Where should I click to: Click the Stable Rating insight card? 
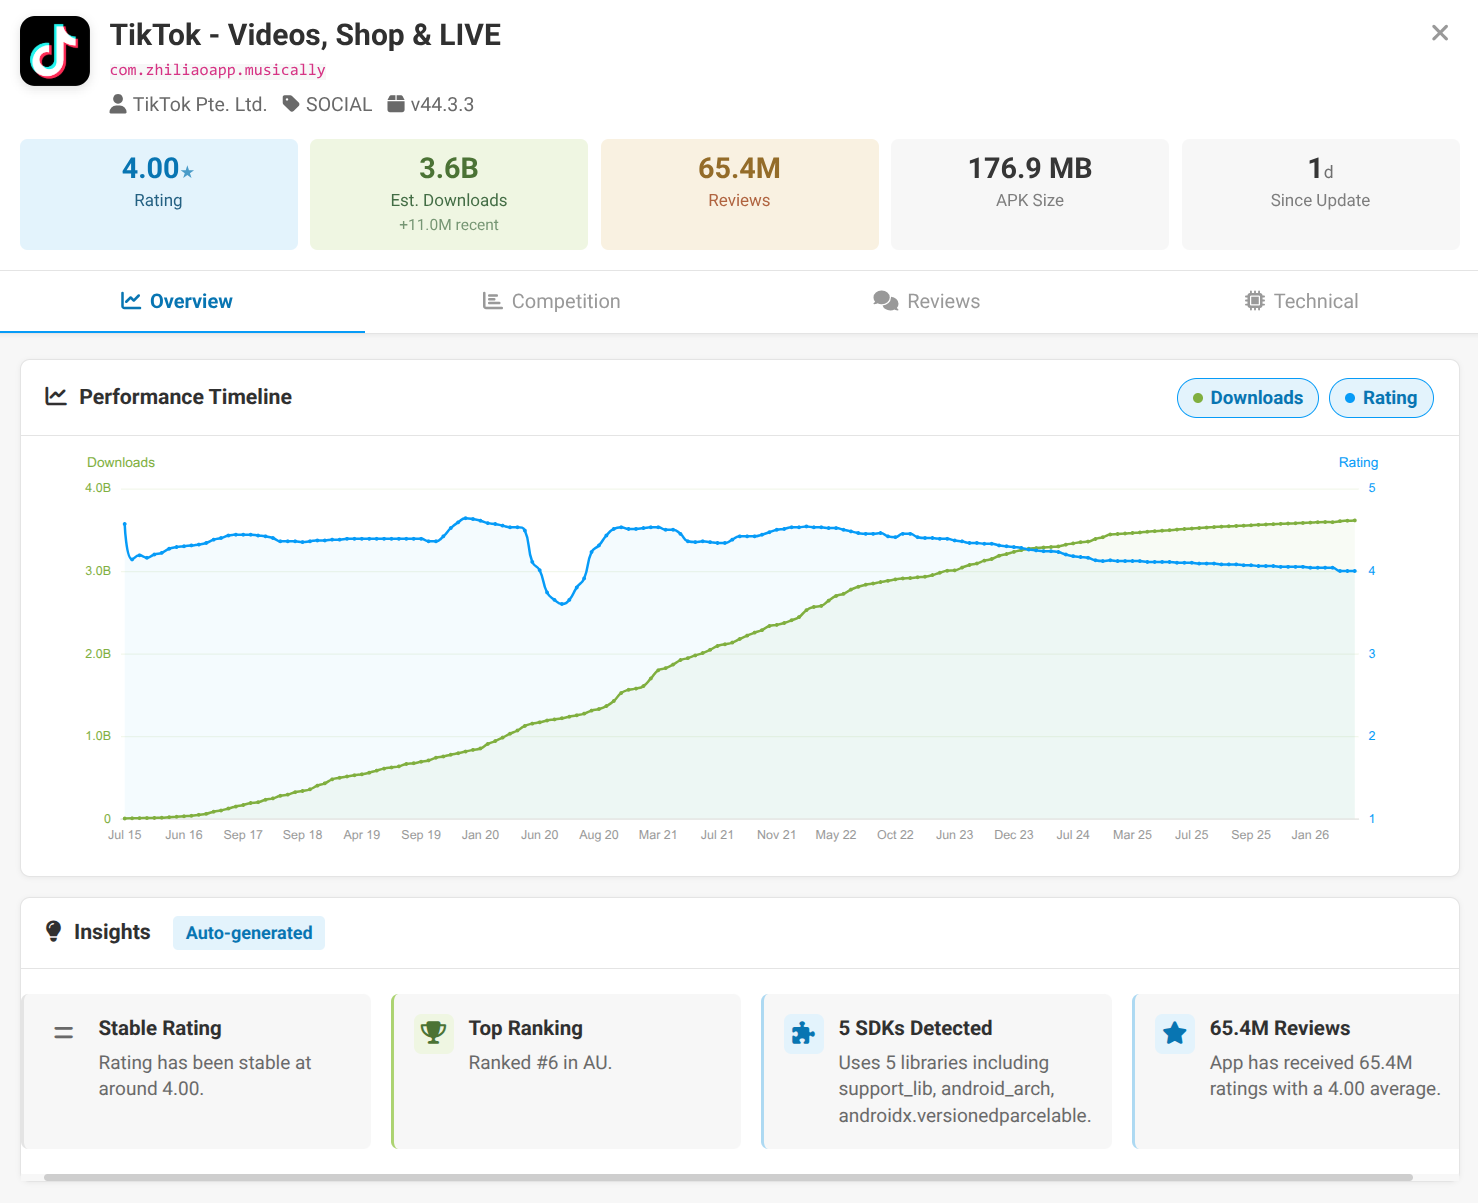click(196, 1071)
